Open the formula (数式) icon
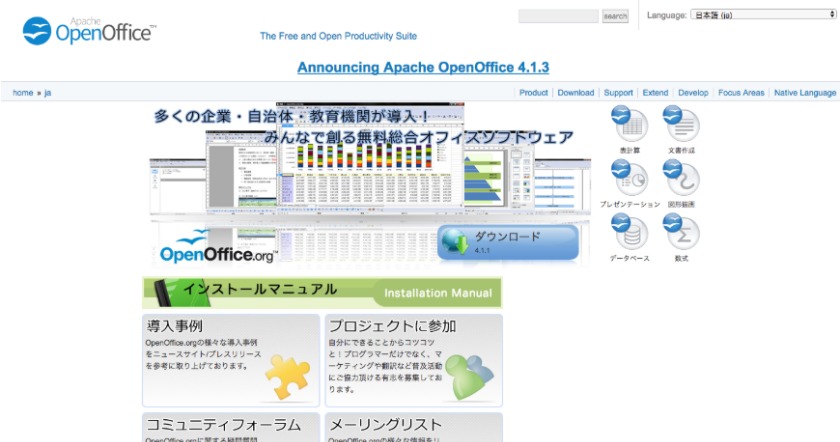The height and width of the screenshot is (442, 840). click(x=681, y=232)
